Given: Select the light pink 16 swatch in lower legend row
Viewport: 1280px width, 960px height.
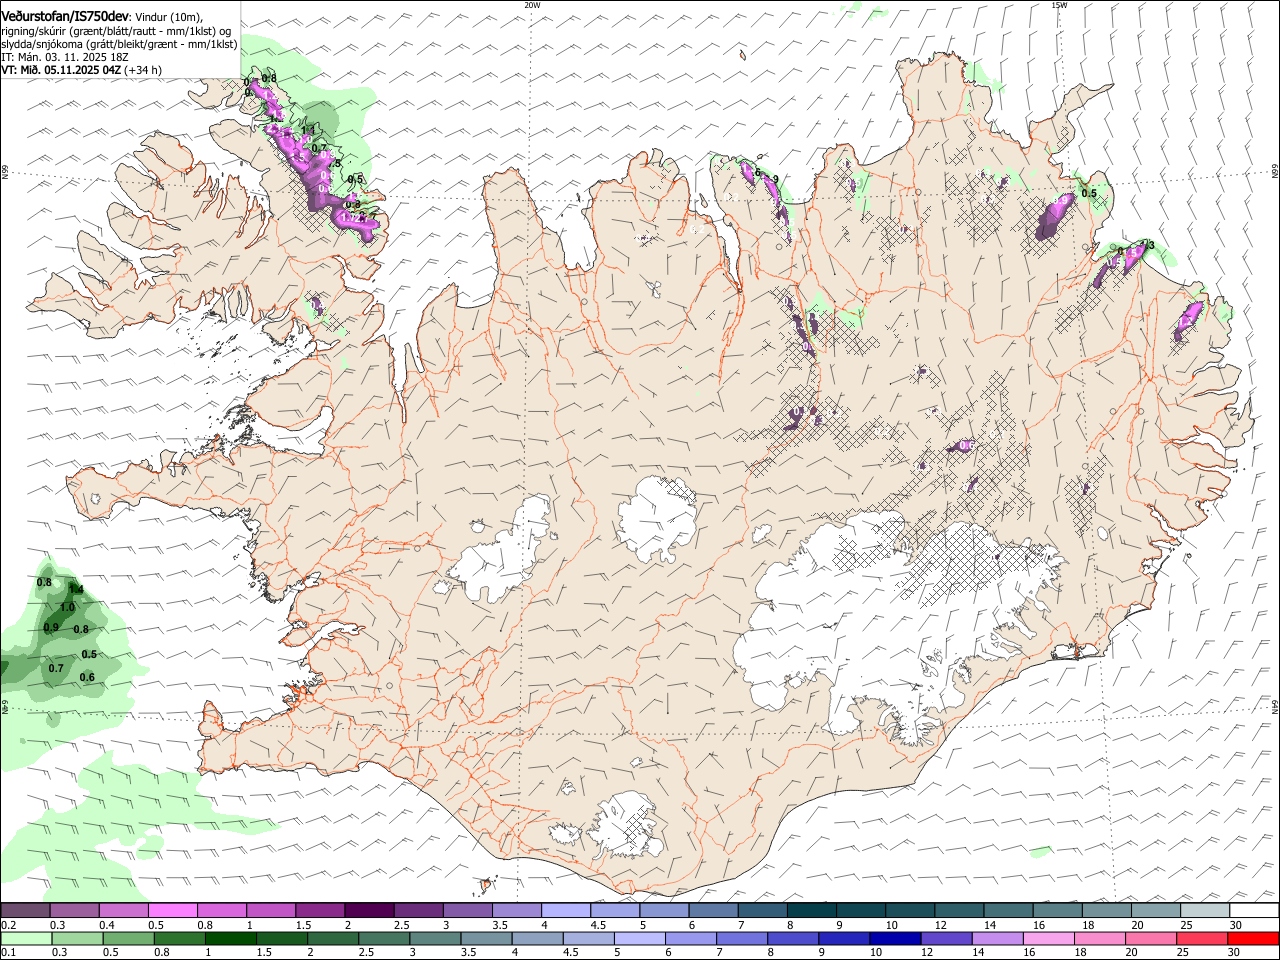Looking at the screenshot, I should (x=1049, y=939).
